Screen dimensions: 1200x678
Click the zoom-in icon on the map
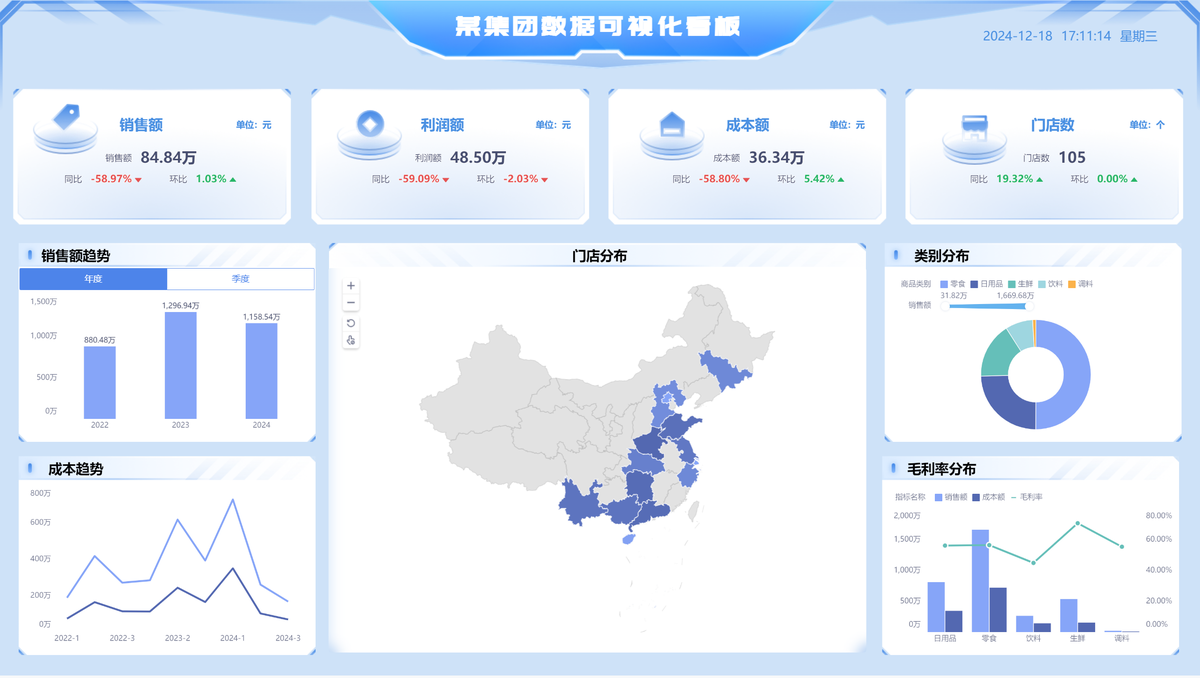[350, 287]
